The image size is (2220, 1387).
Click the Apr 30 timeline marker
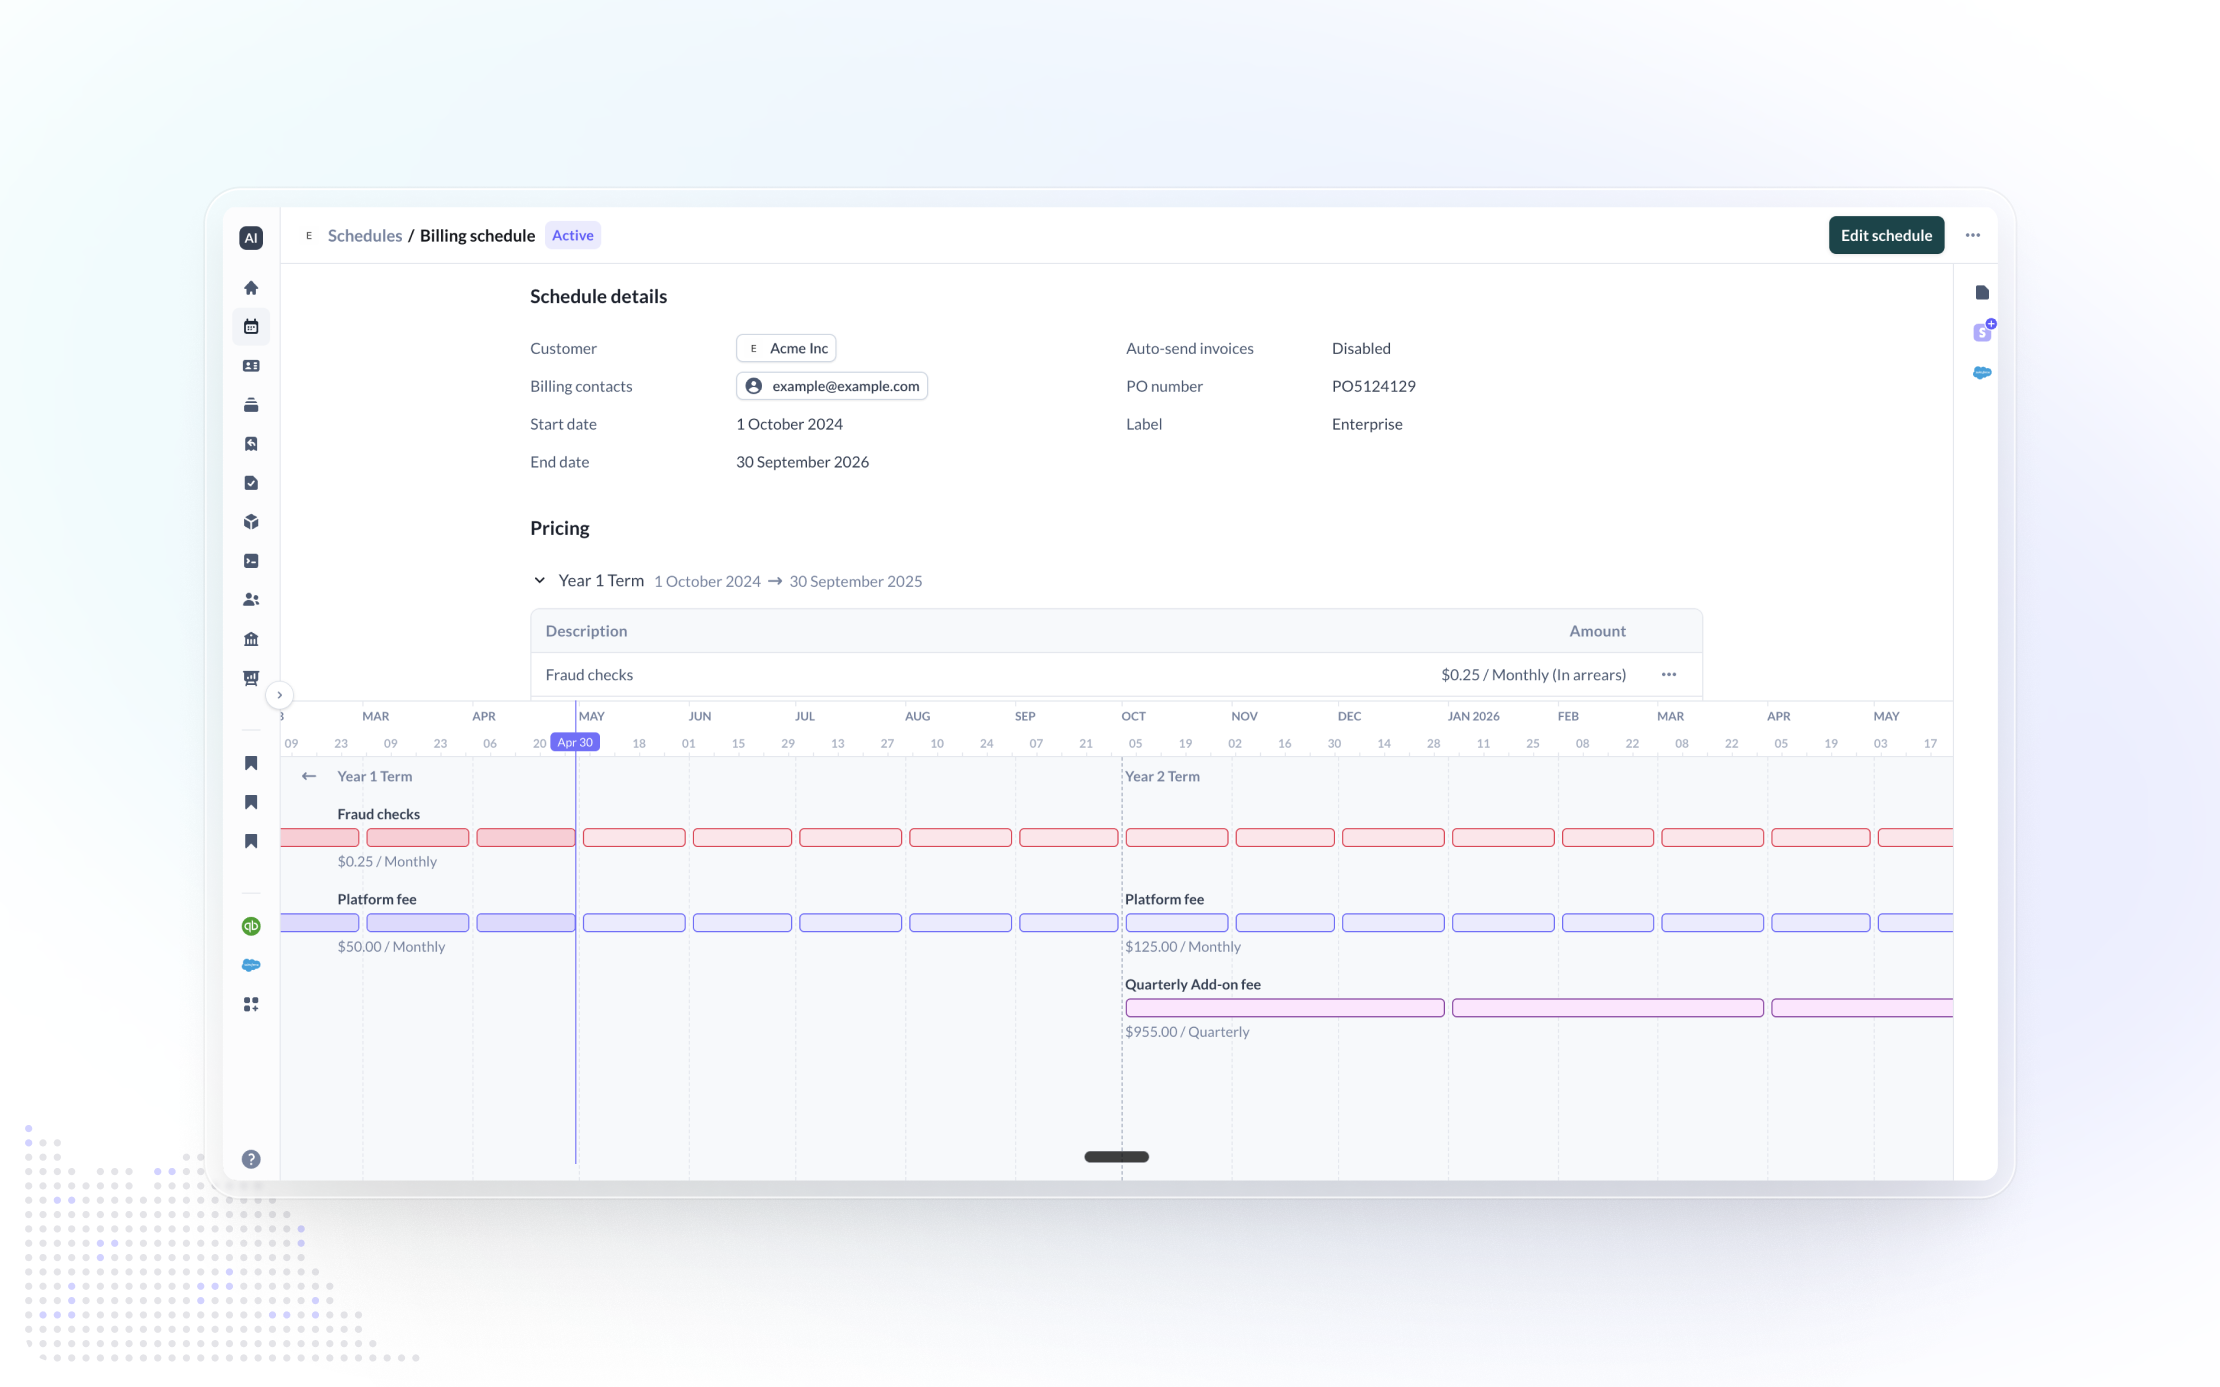pos(575,742)
